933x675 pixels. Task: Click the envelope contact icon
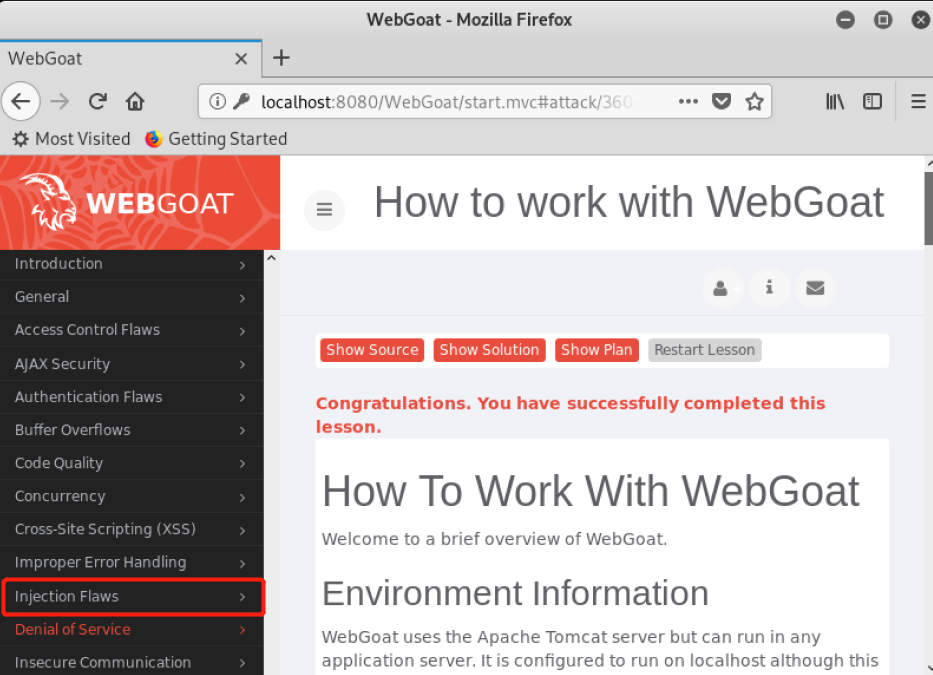(x=815, y=288)
